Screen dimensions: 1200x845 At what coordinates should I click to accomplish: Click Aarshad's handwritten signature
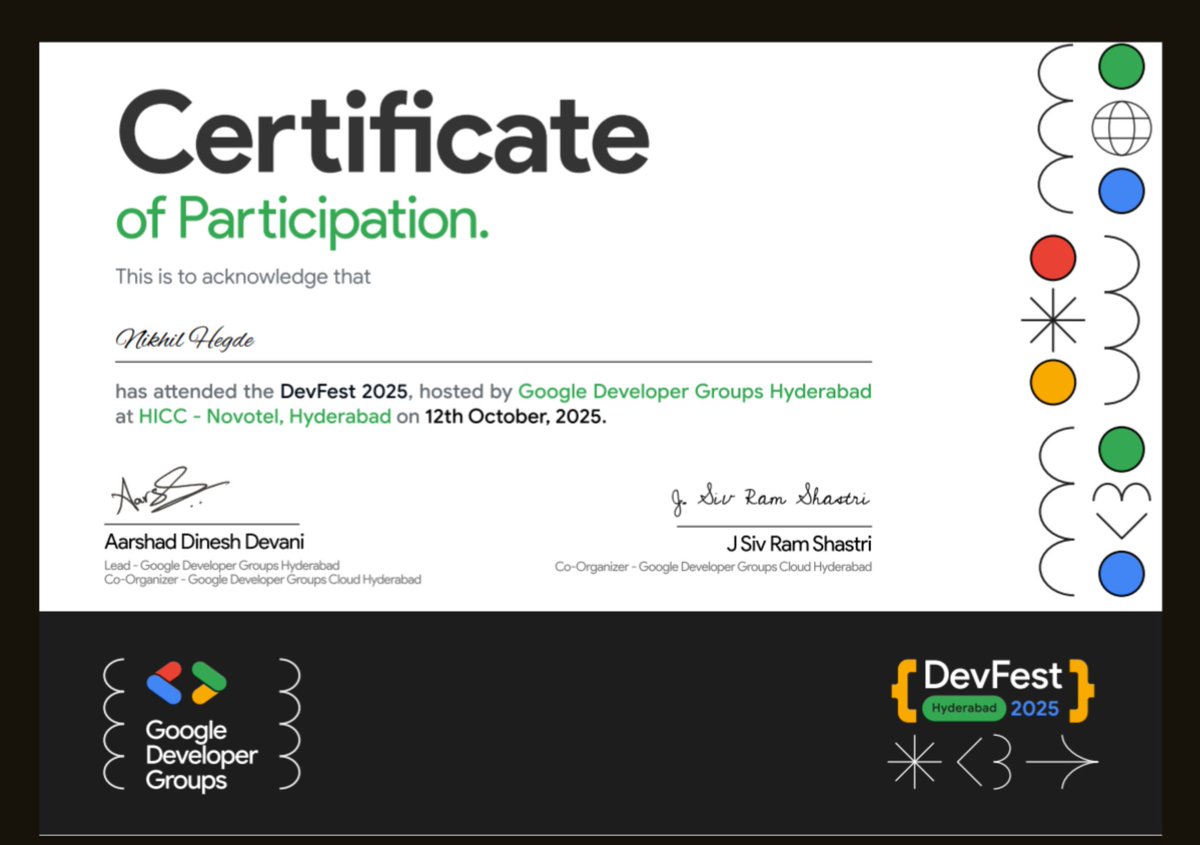(x=168, y=490)
